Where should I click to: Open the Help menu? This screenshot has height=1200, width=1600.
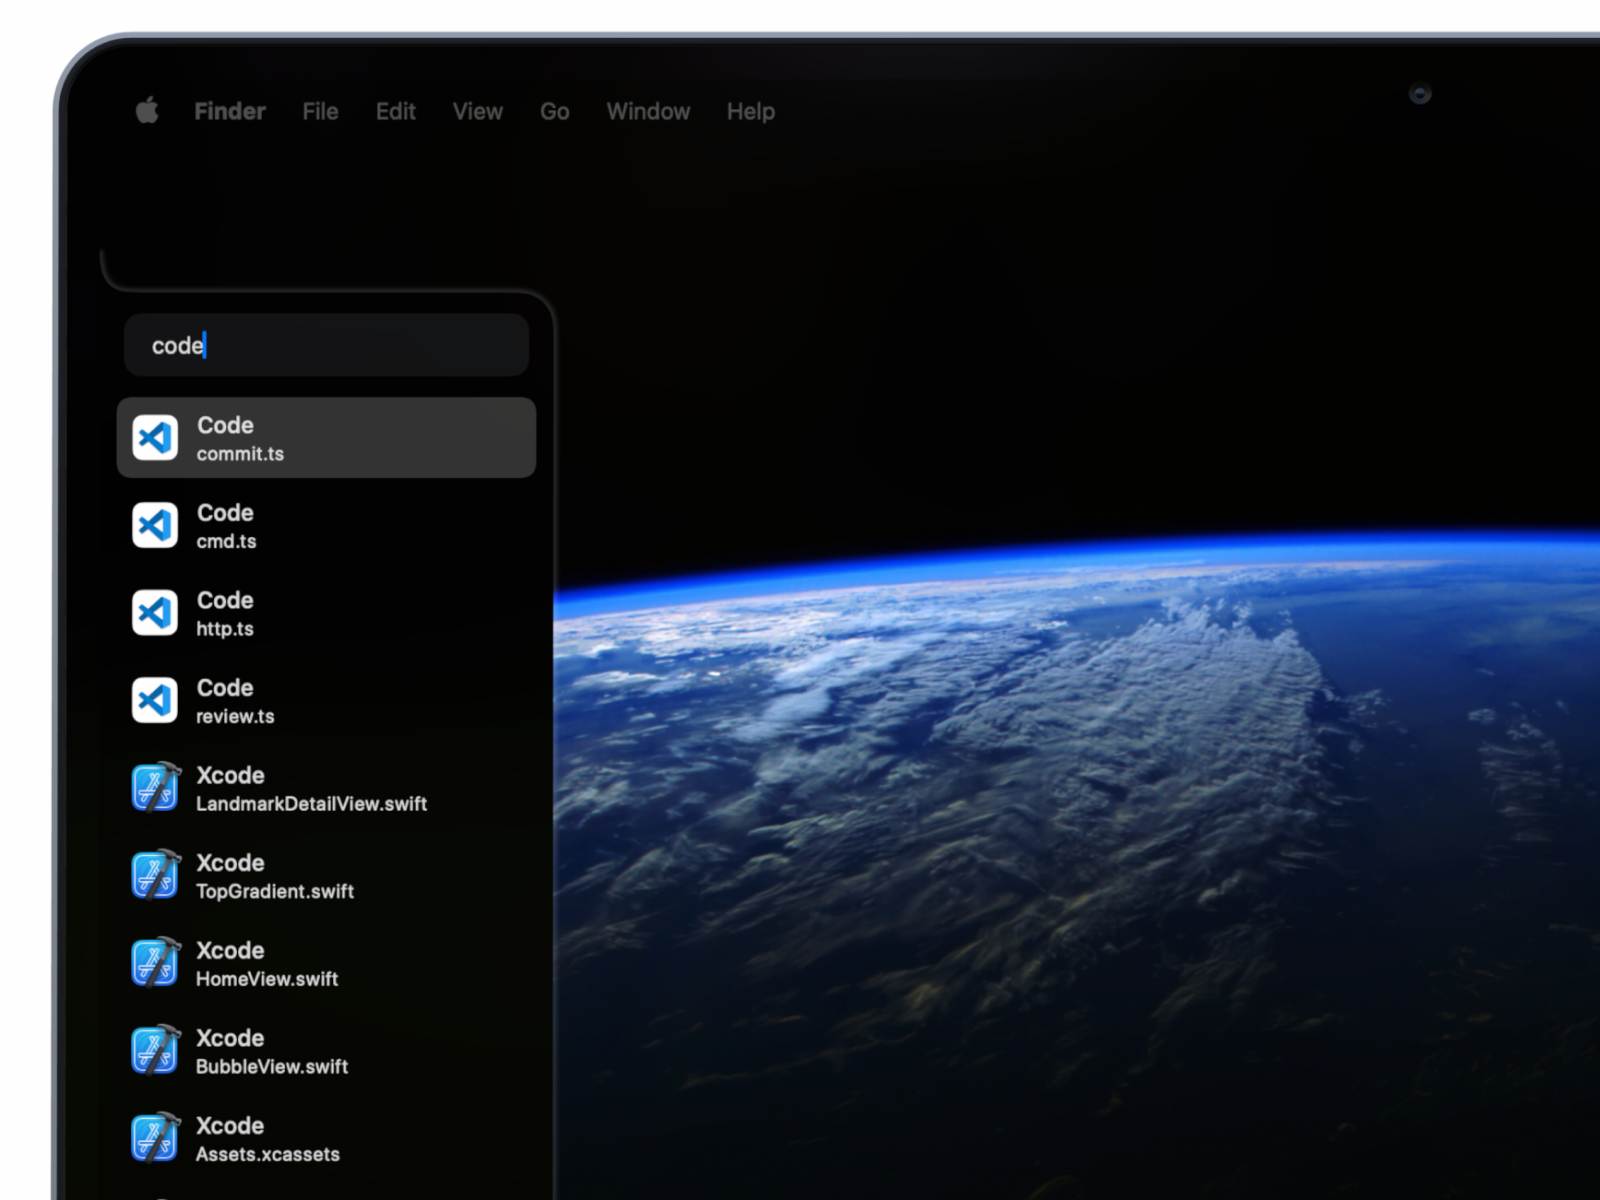(x=750, y=111)
